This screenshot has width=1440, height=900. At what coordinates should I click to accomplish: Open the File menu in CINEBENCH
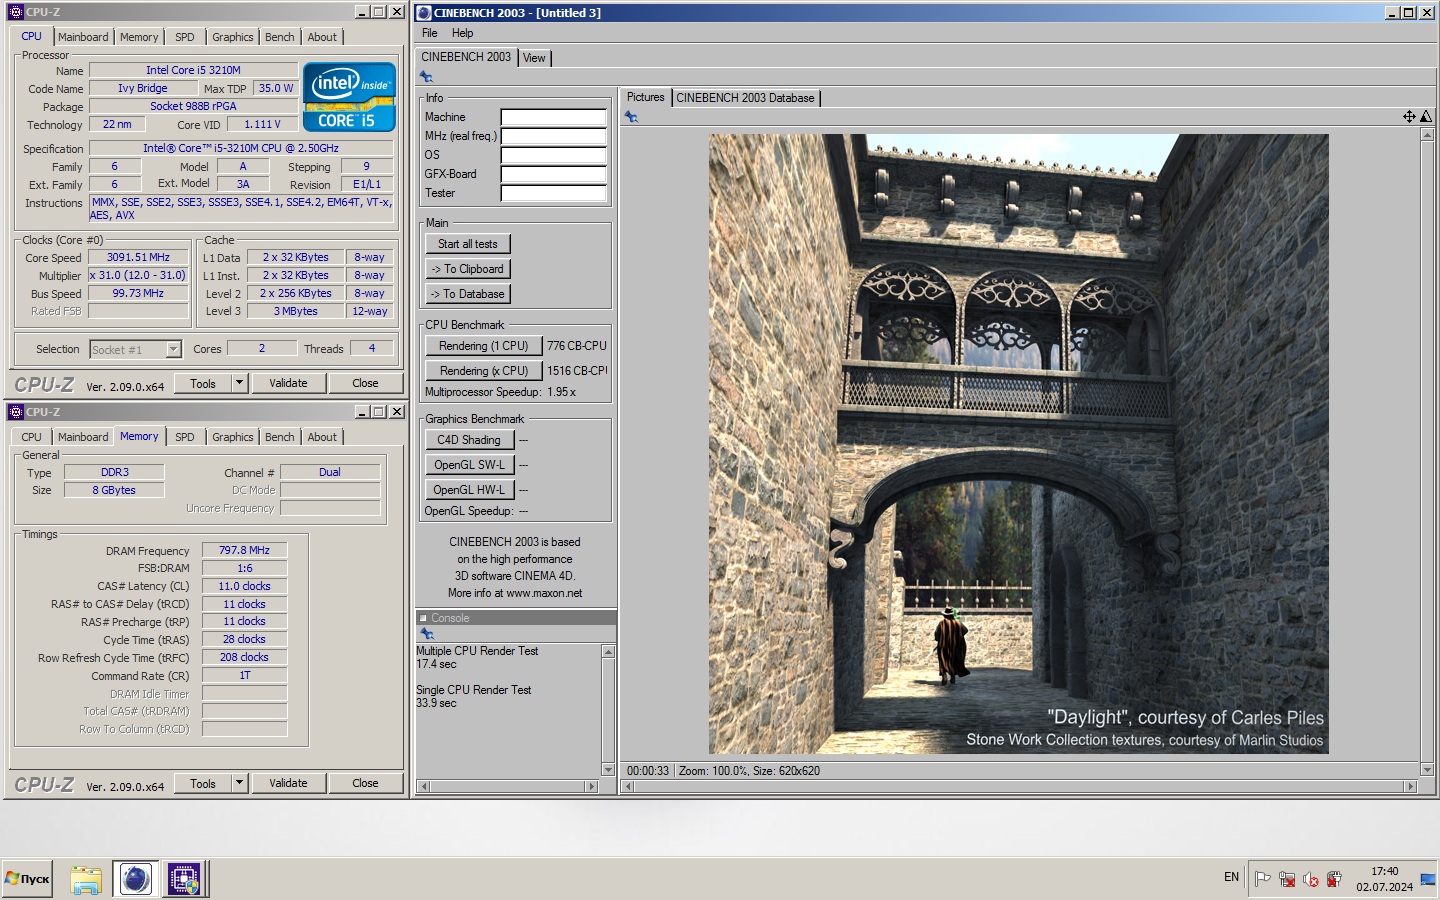(x=430, y=33)
